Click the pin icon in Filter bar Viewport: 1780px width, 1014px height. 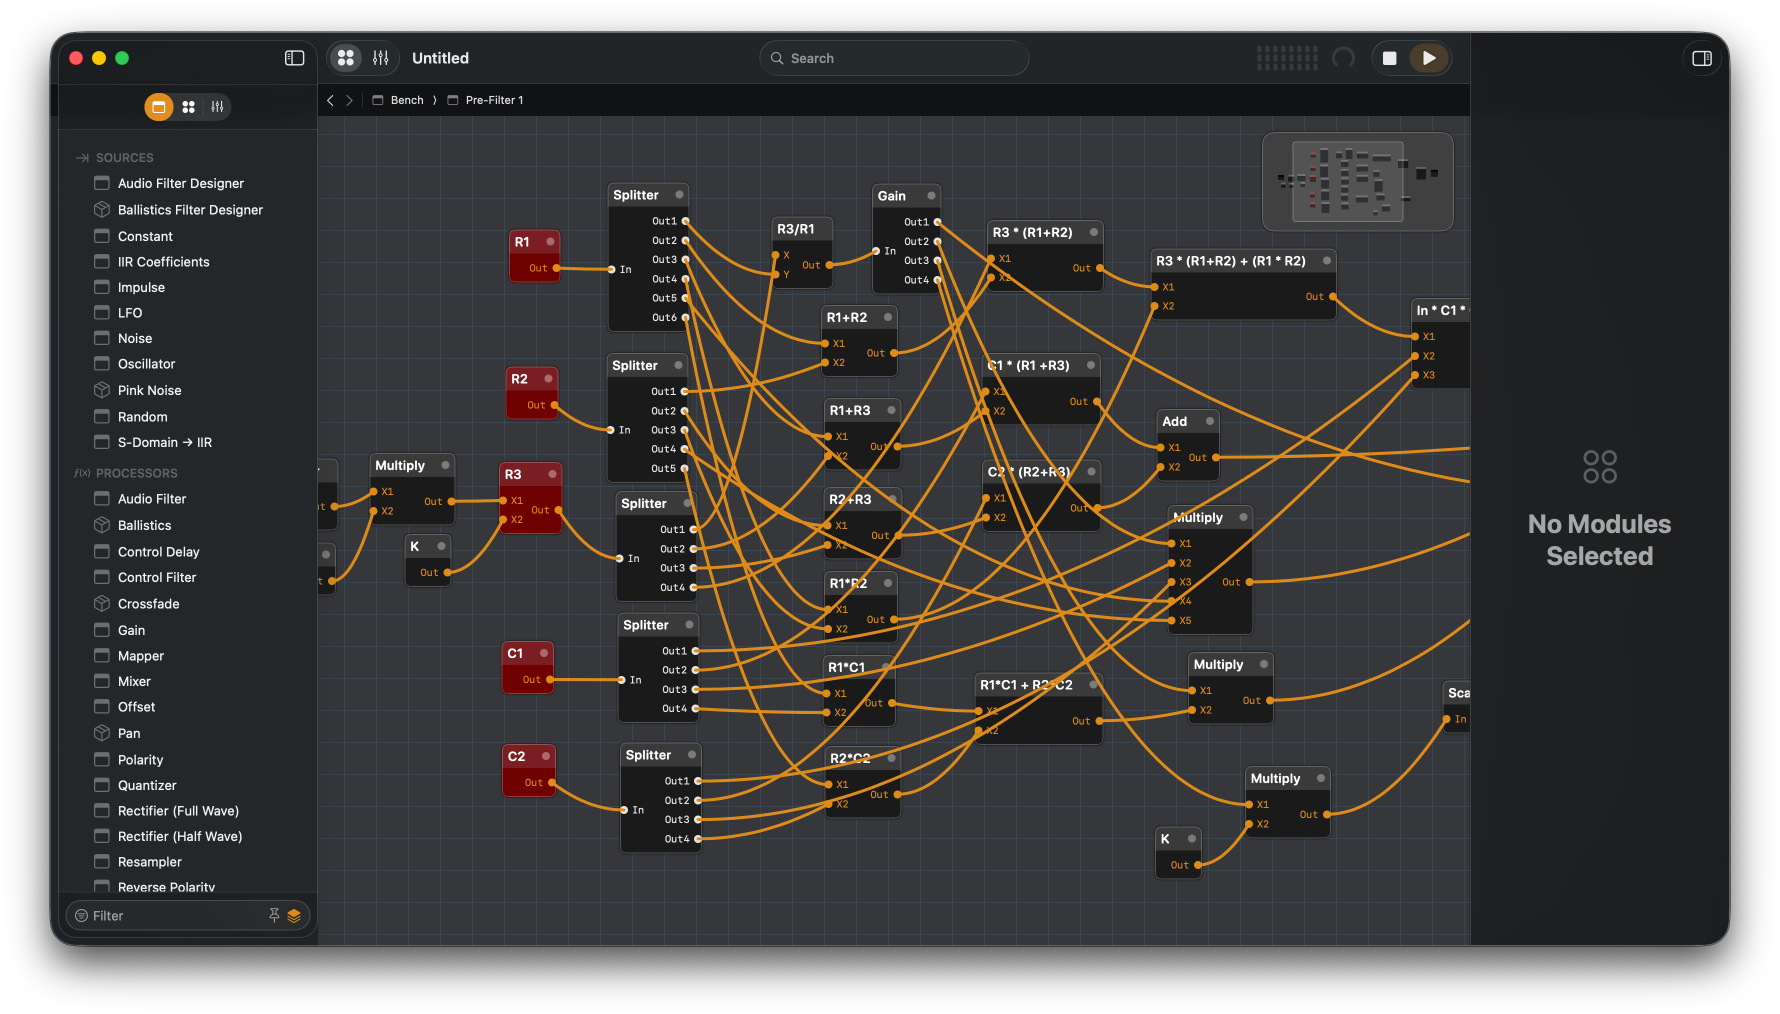coord(274,915)
